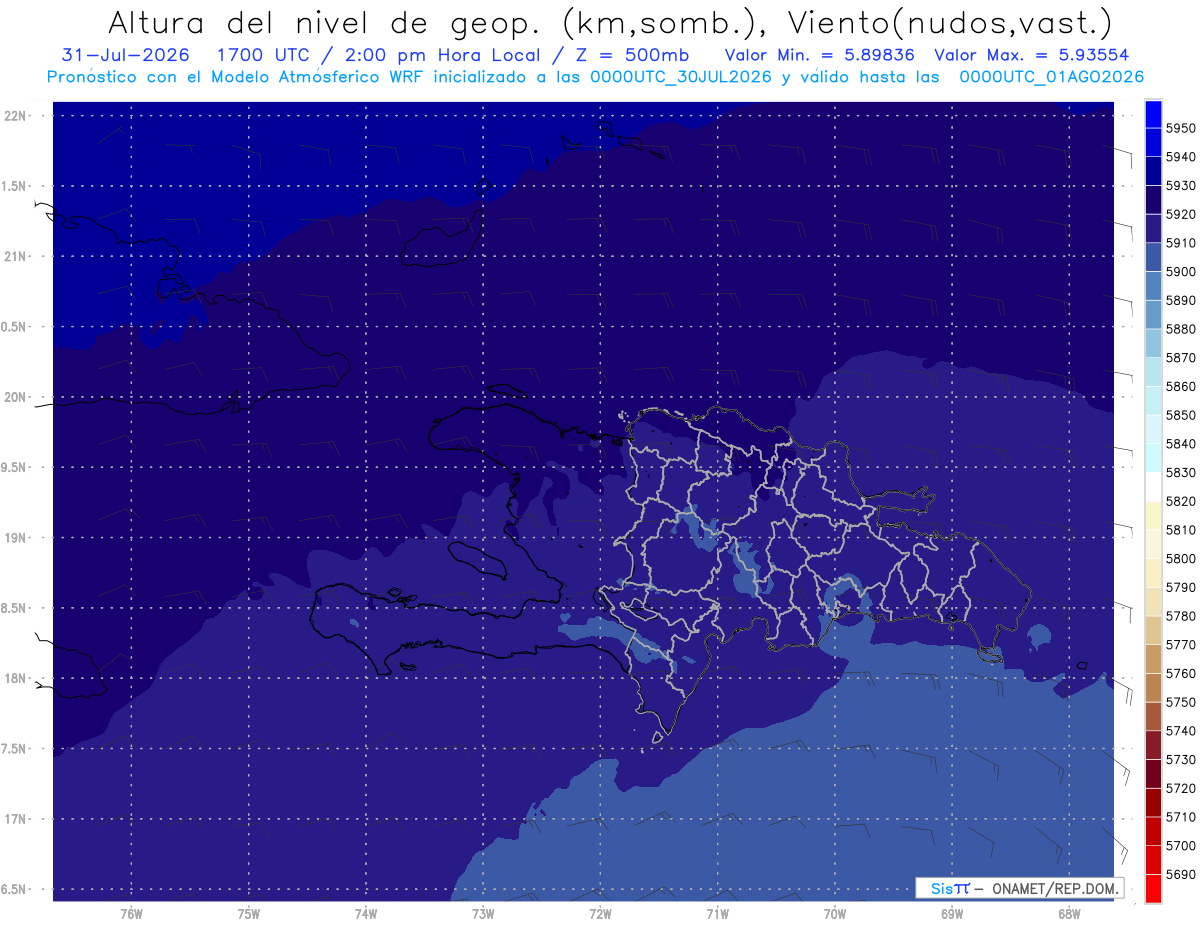Click the '71W' longitude label
1200x927 pixels.
[717, 913]
